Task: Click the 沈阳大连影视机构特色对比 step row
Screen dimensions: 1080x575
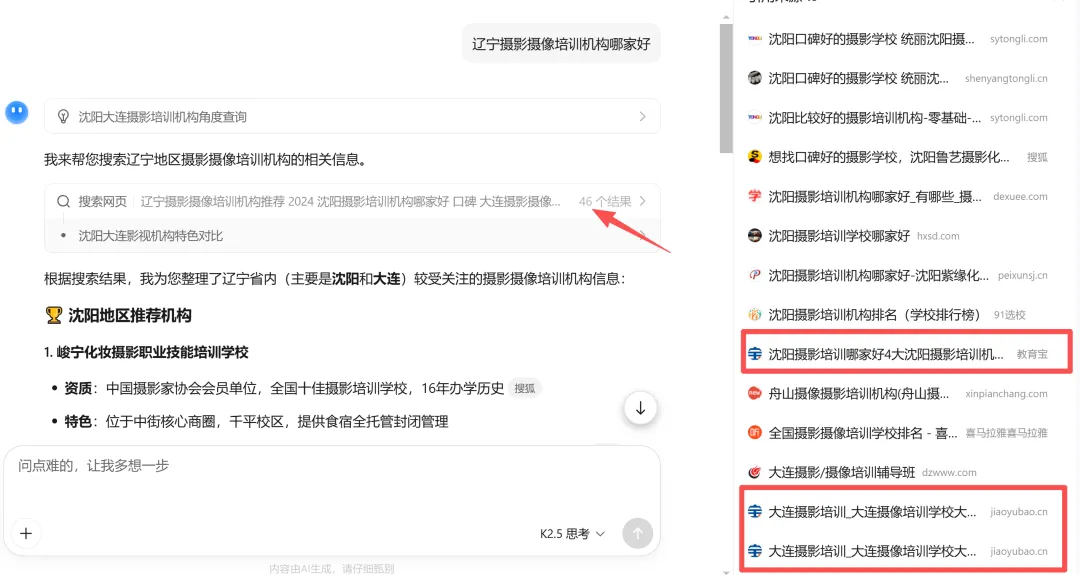Action: tap(352, 236)
